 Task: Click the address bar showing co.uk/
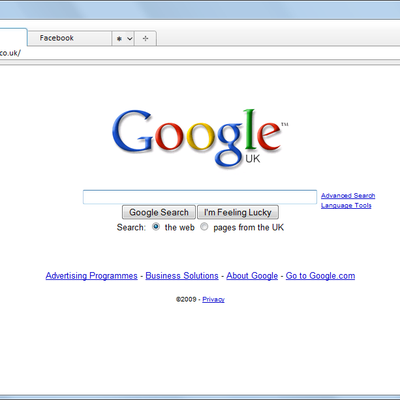(x=200, y=53)
